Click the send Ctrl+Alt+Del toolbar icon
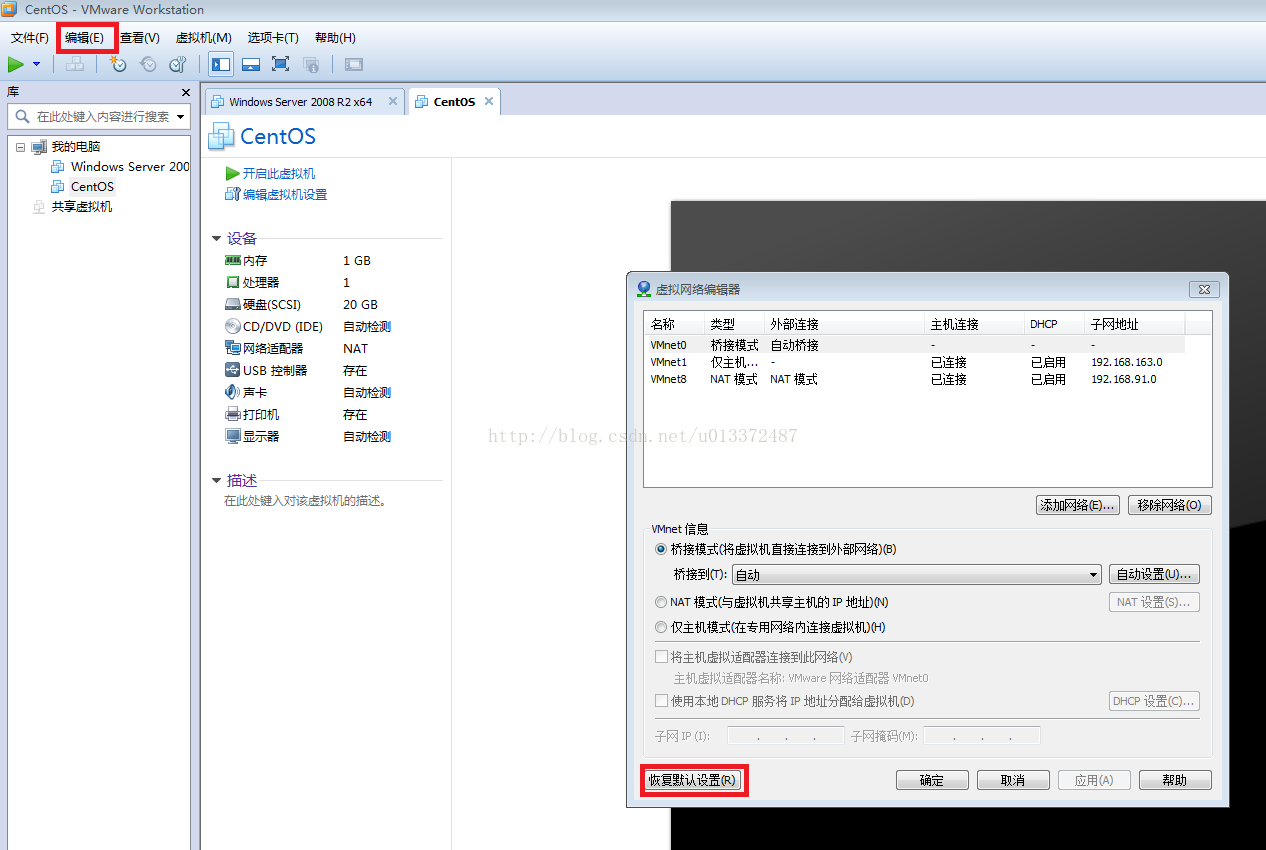The width and height of the screenshot is (1266, 850). click(75, 64)
